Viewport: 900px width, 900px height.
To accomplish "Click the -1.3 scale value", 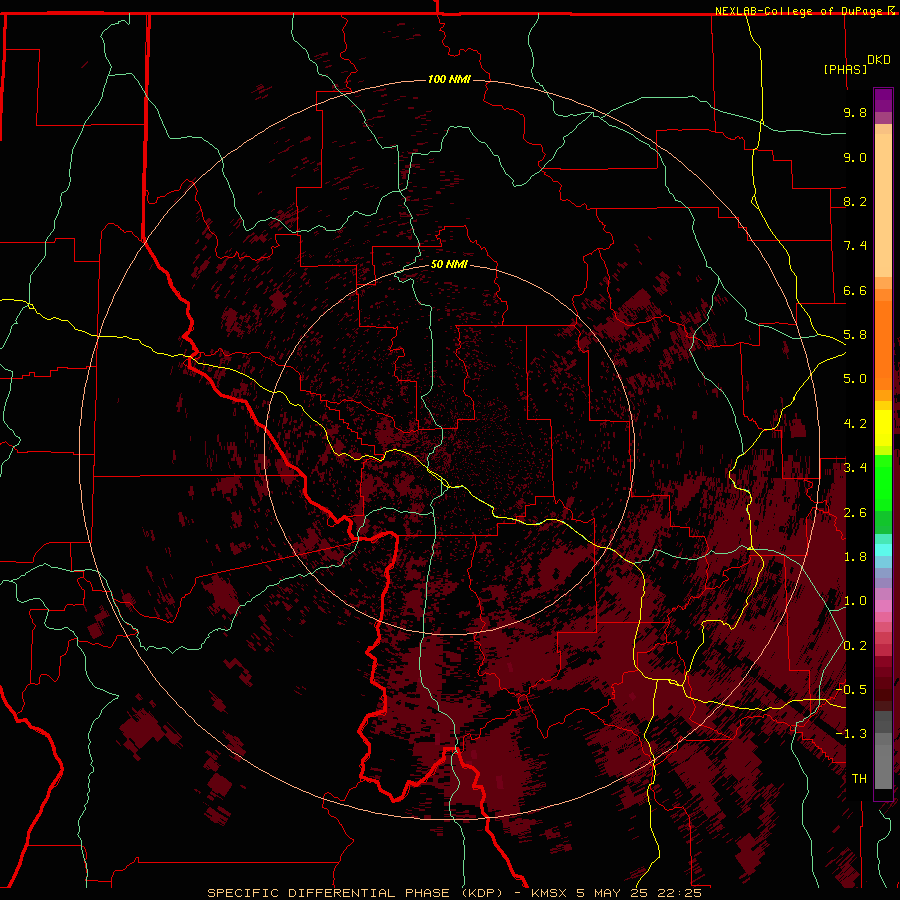I will coord(852,734).
